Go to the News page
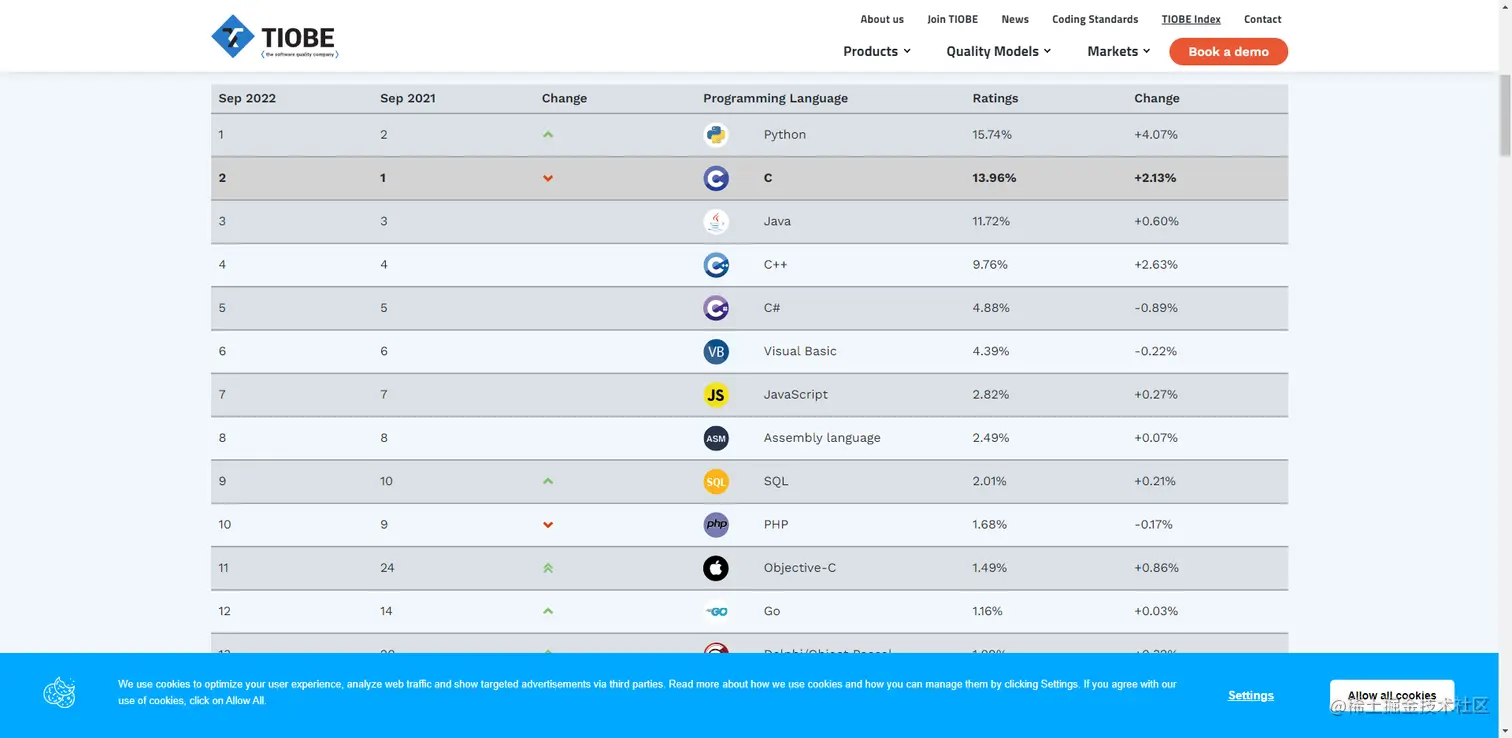This screenshot has width=1512, height=738. (x=1015, y=19)
